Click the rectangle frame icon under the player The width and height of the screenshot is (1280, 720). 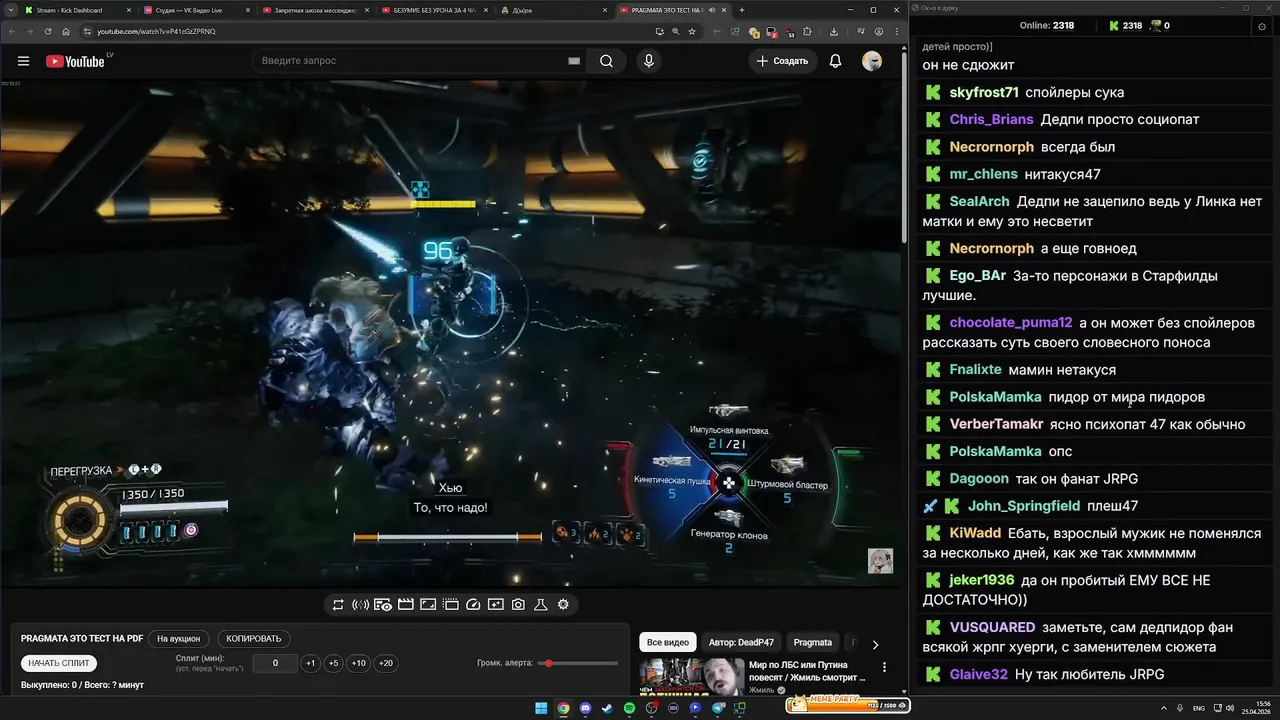tap(428, 604)
